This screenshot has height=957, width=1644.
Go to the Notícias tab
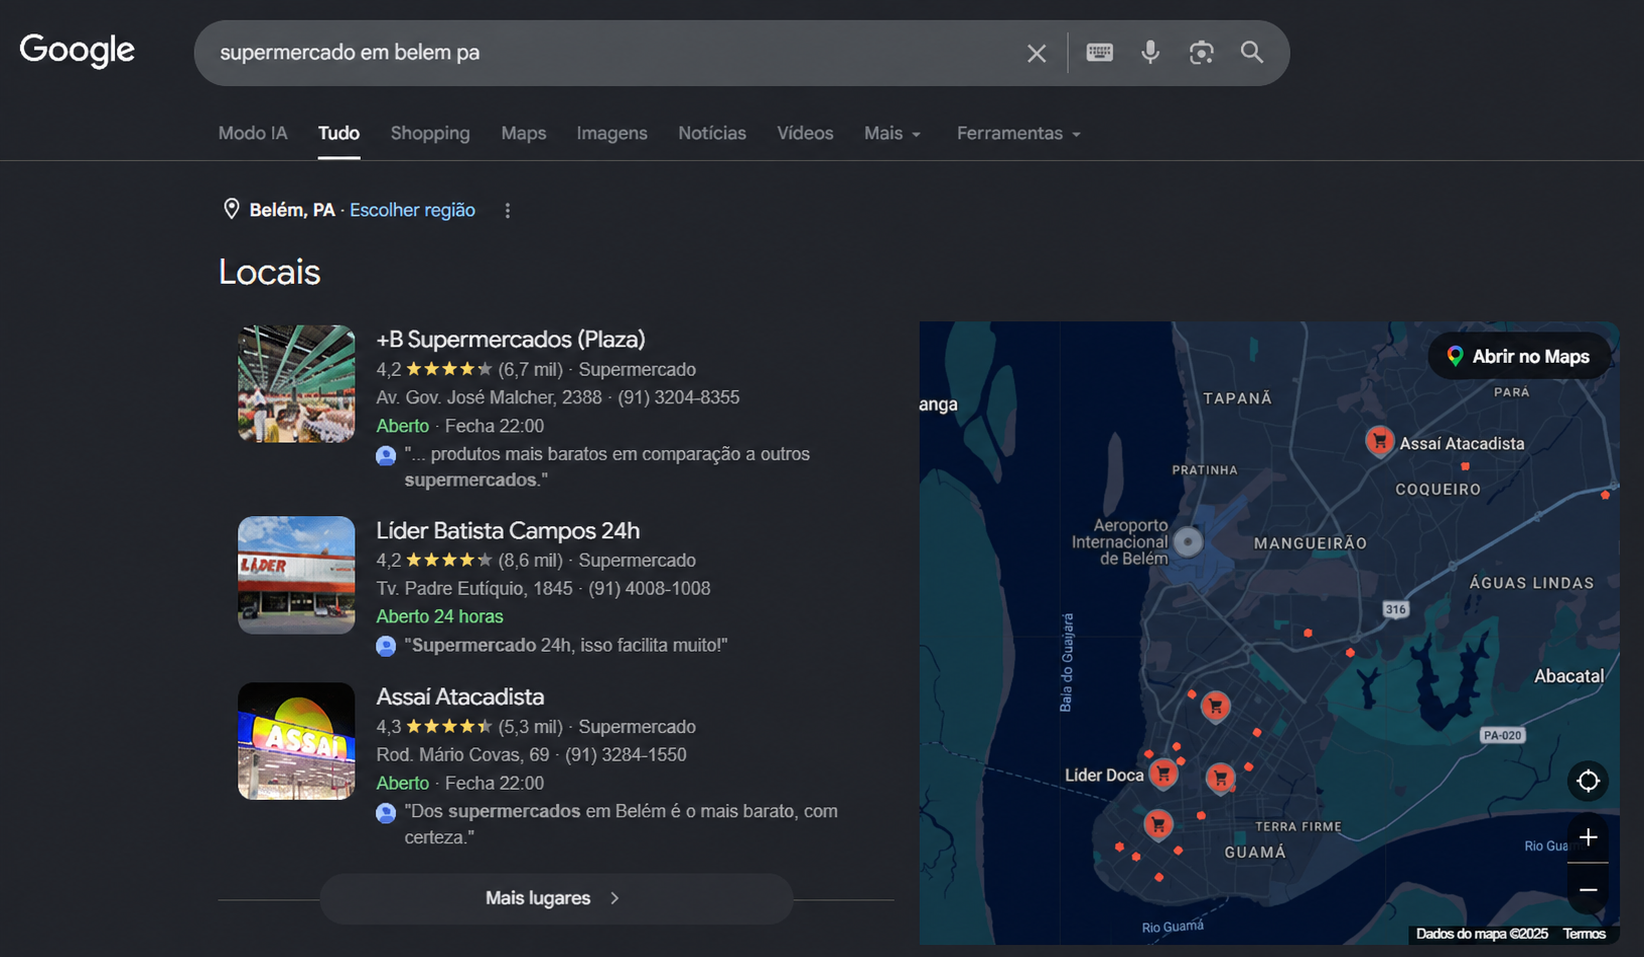[x=712, y=133]
